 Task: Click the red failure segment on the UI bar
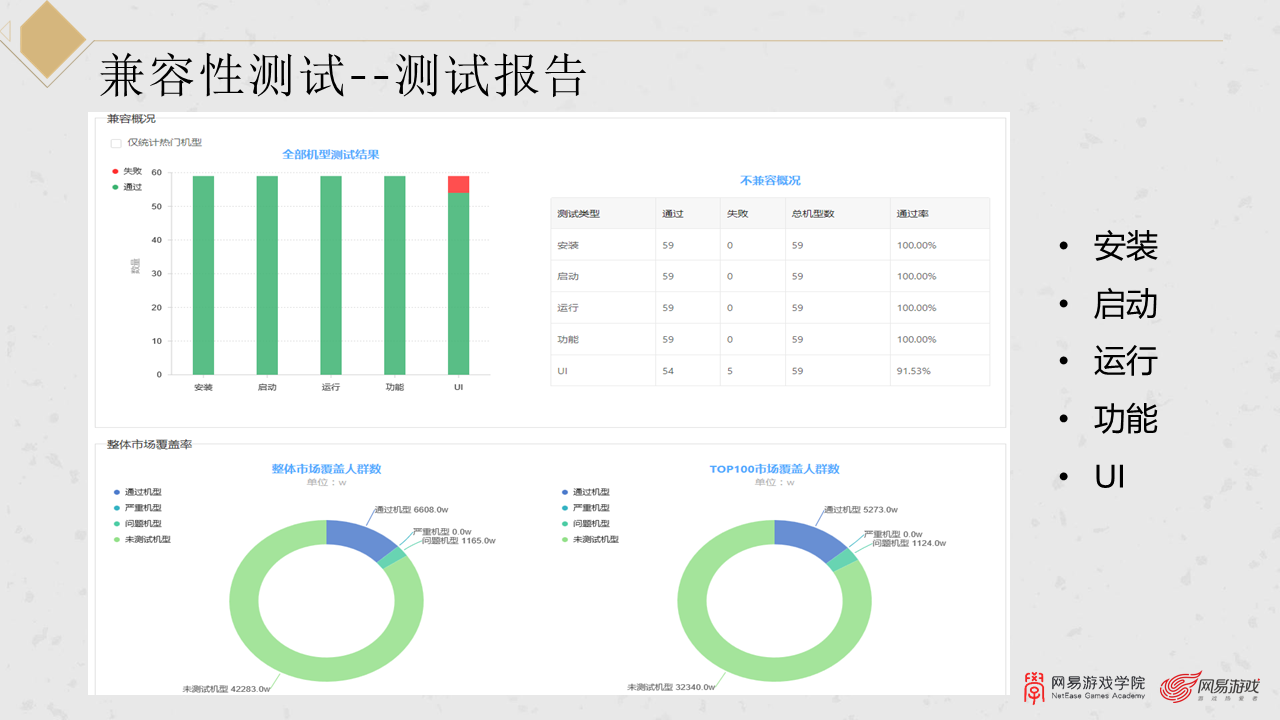[458, 183]
